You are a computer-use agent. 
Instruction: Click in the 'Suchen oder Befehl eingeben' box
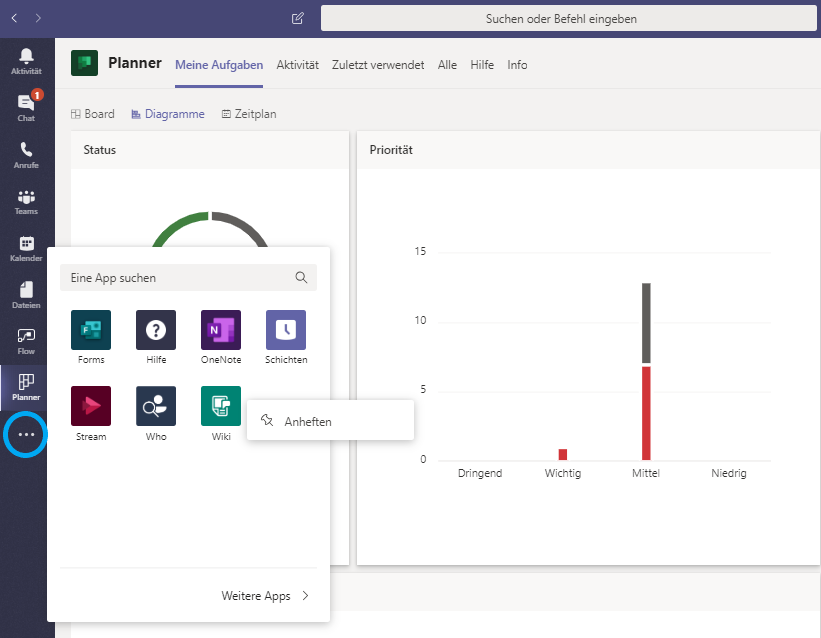(569, 19)
